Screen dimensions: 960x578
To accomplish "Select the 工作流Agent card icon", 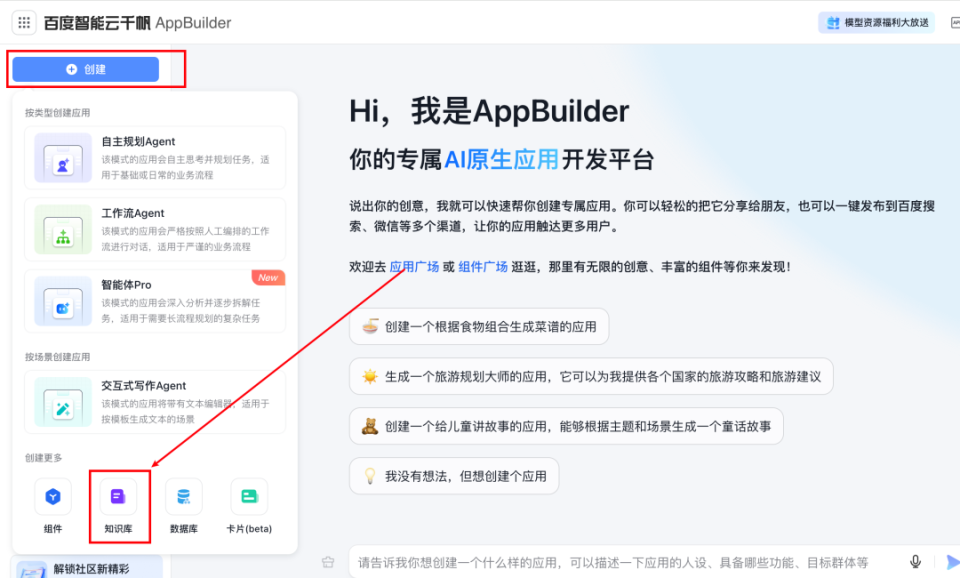I will point(63,230).
